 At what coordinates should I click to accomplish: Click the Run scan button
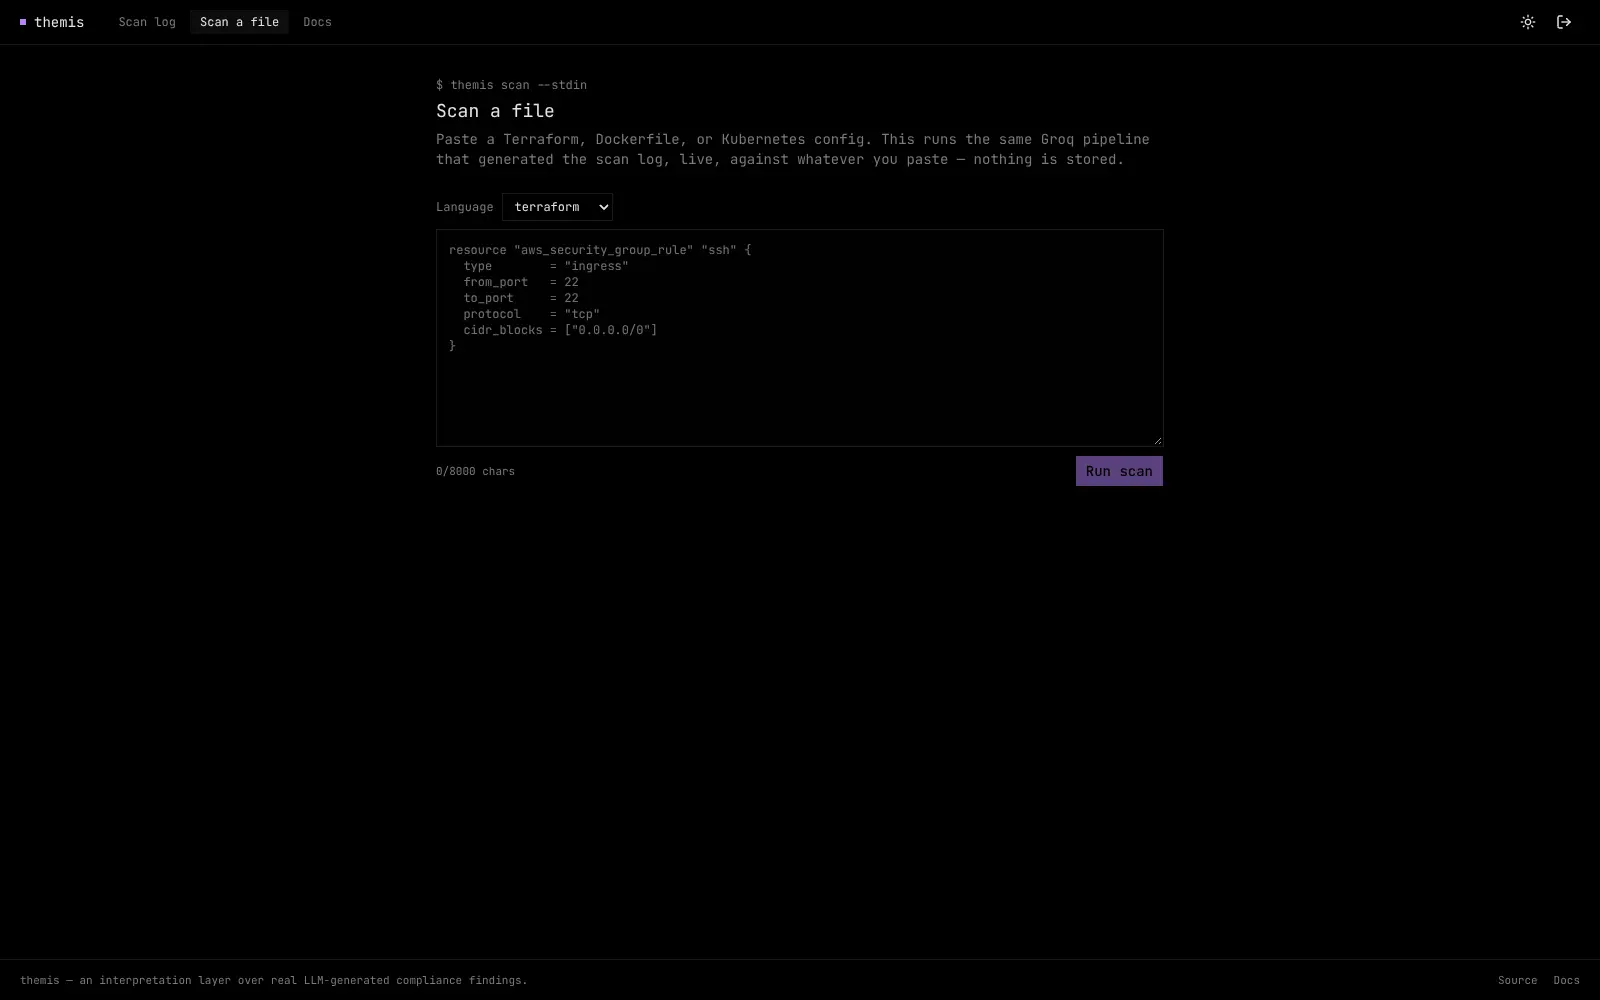(1119, 471)
